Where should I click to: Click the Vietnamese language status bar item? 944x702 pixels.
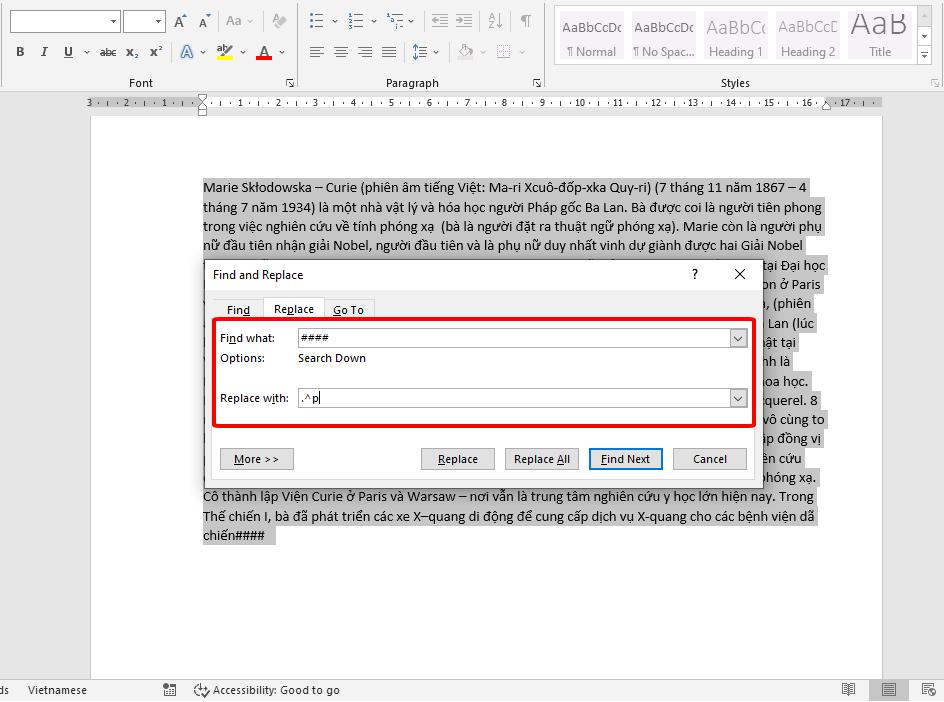tap(56, 690)
